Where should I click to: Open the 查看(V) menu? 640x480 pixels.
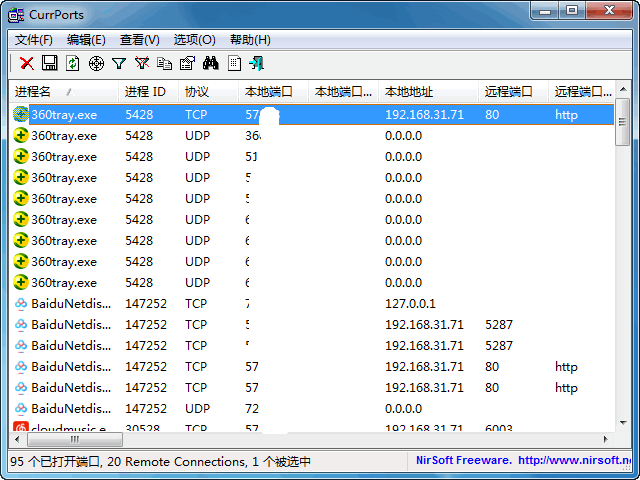point(139,40)
